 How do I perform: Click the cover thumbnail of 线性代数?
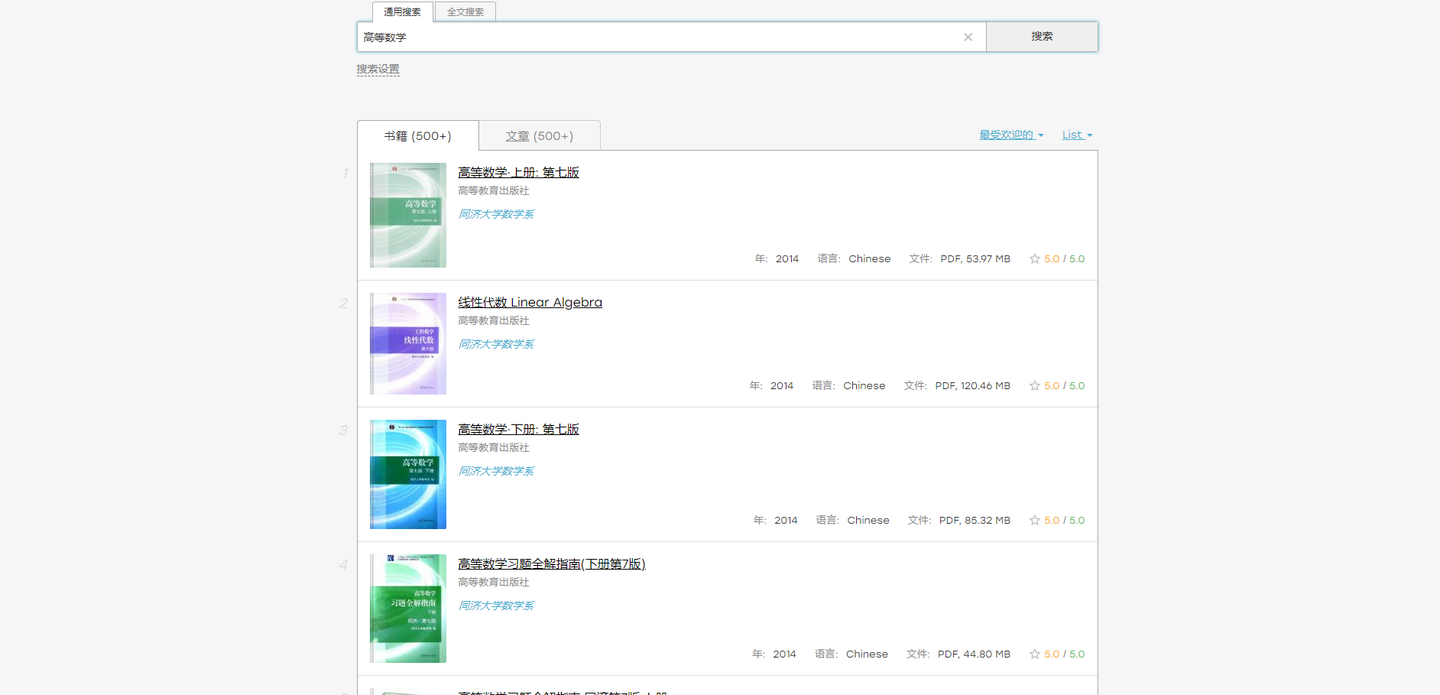pyautogui.click(x=407, y=343)
